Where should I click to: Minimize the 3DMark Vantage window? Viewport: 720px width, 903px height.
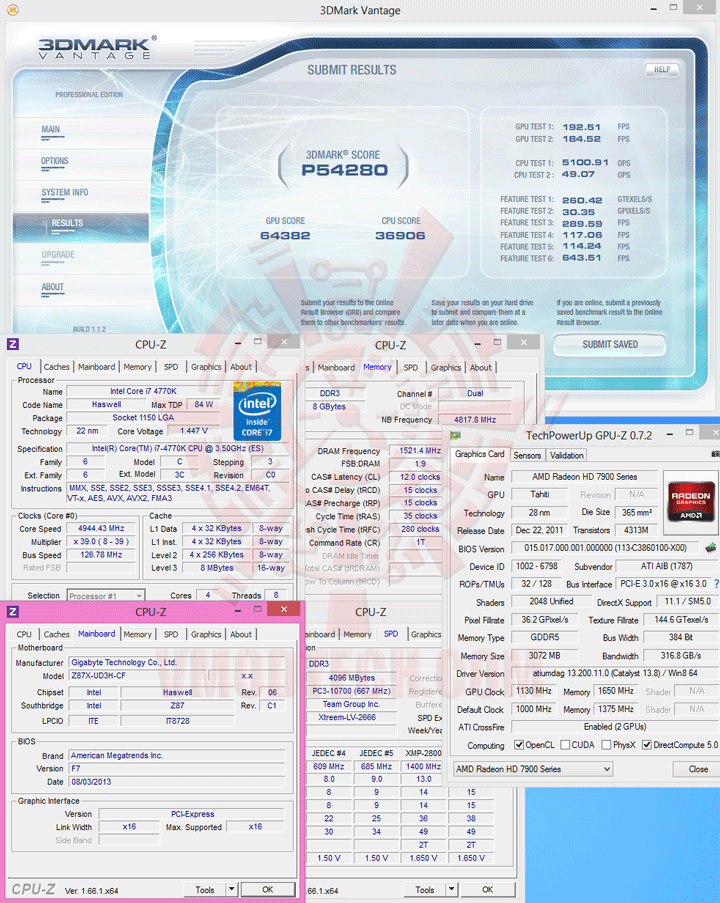point(653,9)
